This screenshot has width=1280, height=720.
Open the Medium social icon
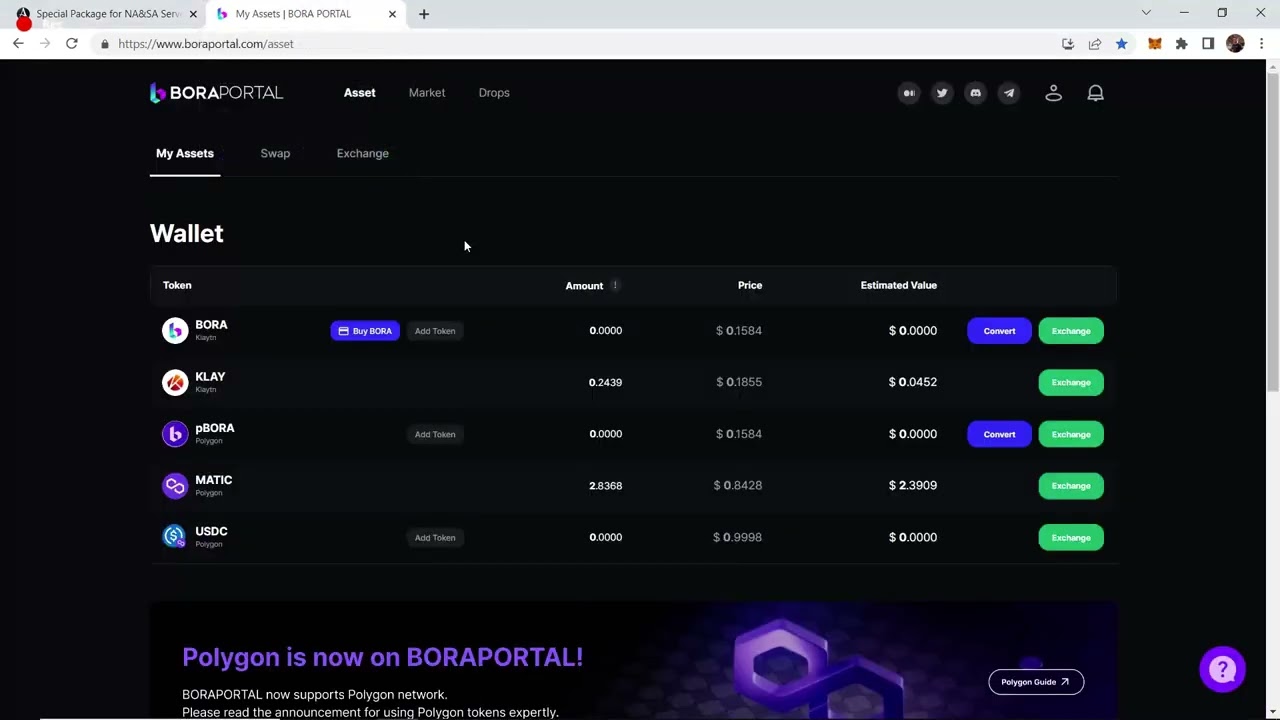pos(909,93)
